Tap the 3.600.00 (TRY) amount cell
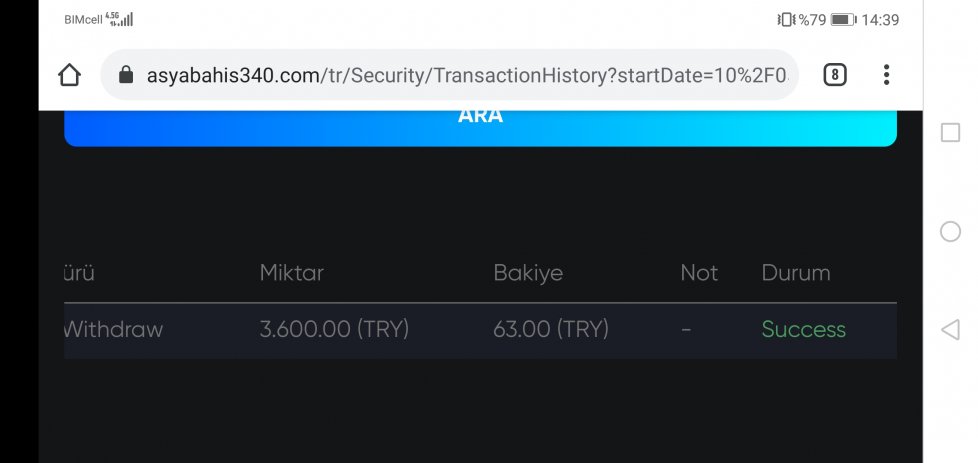Image resolution: width=978 pixels, height=463 pixels. click(334, 329)
